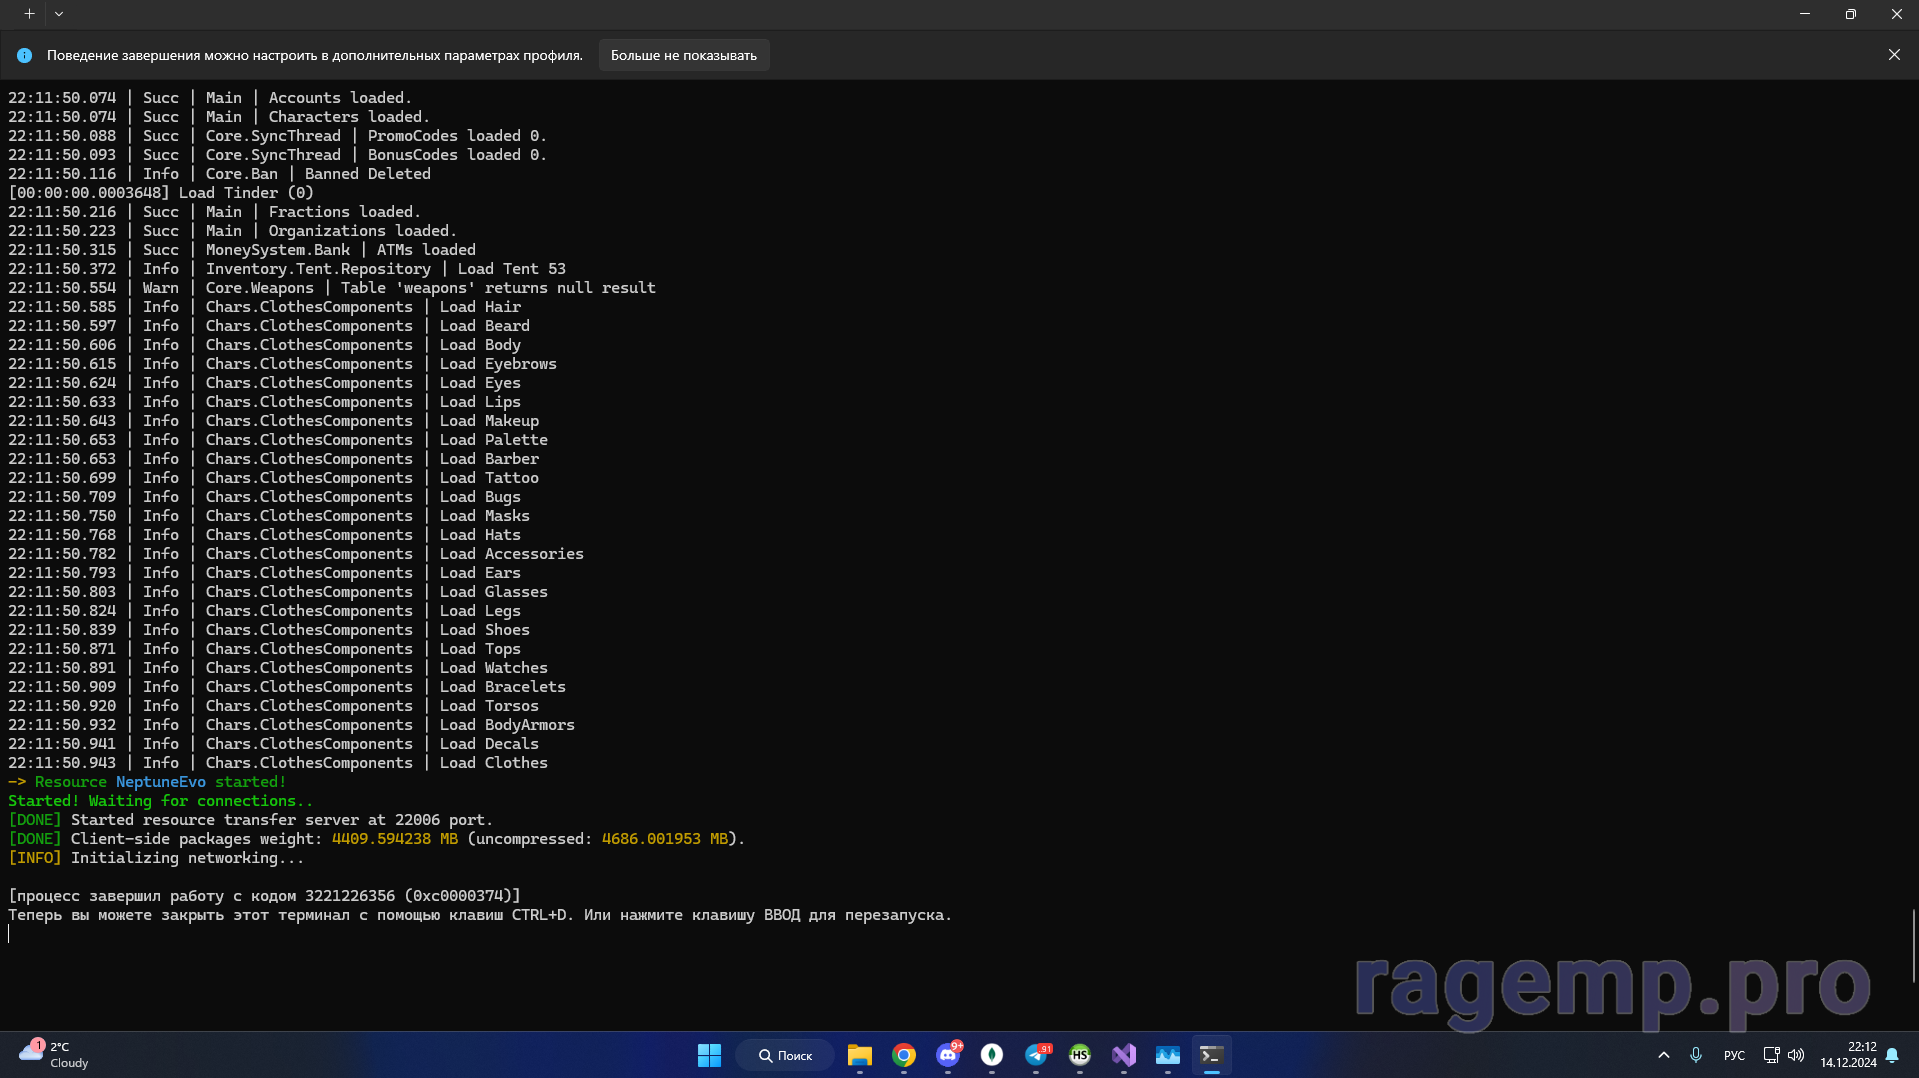Switch input language via 'РУС' indicator

tap(1734, 1055)
